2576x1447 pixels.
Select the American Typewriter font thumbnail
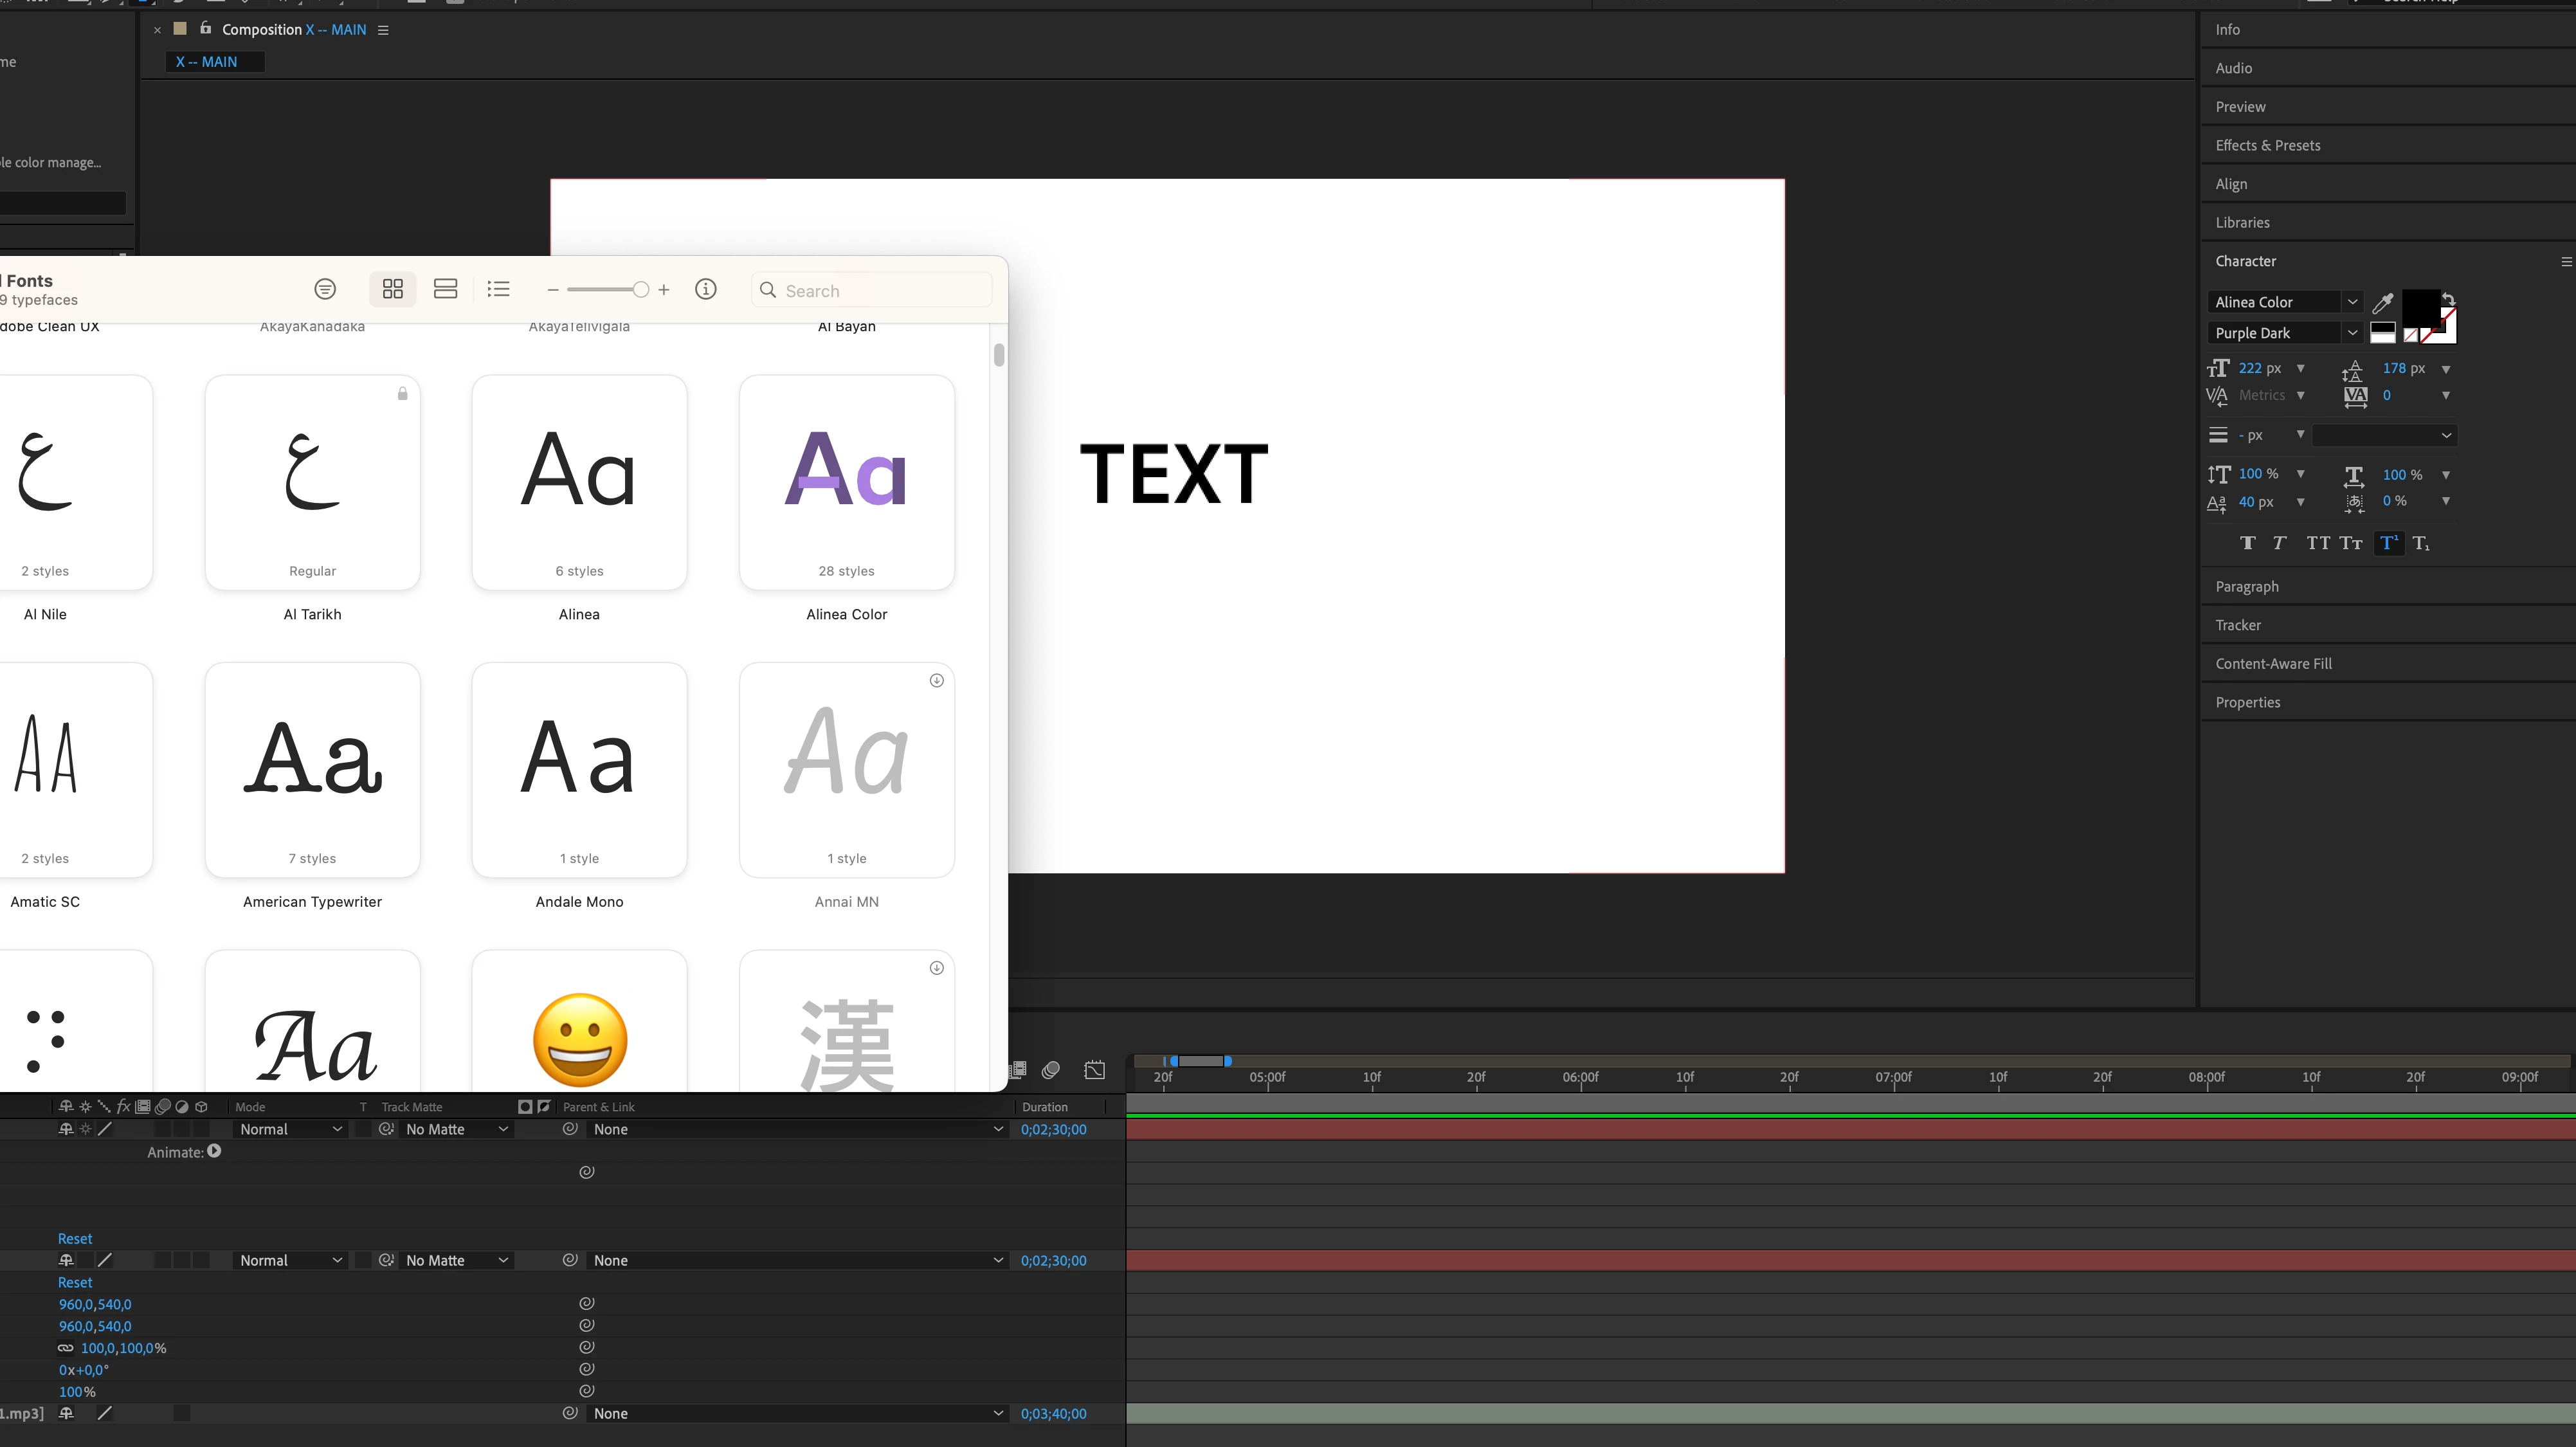point(312,769)
